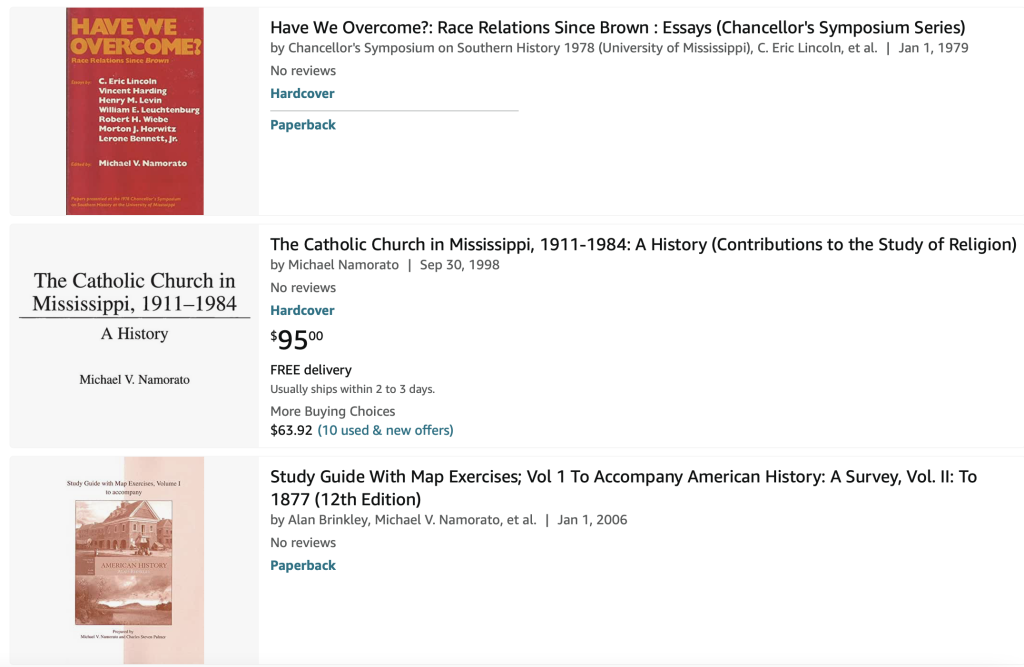Select Paperback format for the Study Guide
The image size is (1024, 667).
click(x=303, y=565)
